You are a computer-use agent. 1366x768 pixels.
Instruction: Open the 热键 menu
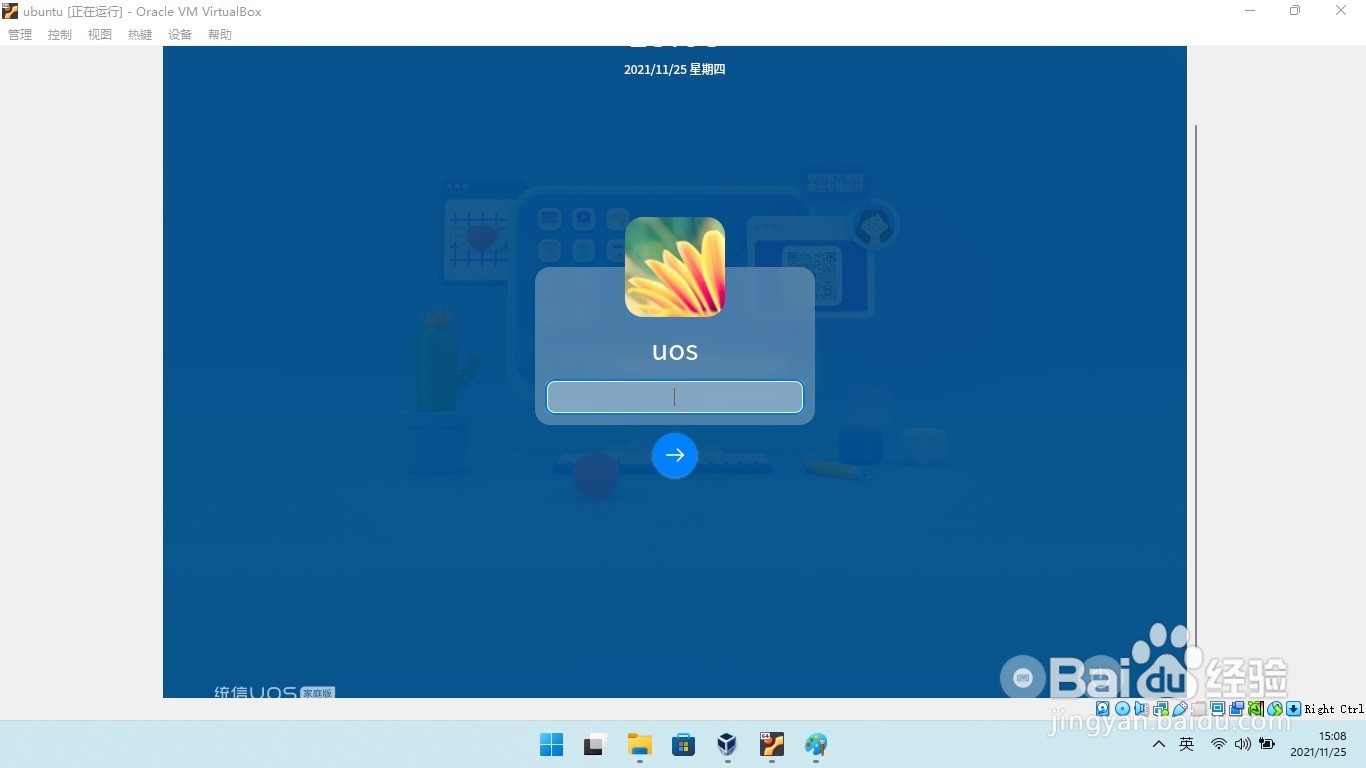140,34
